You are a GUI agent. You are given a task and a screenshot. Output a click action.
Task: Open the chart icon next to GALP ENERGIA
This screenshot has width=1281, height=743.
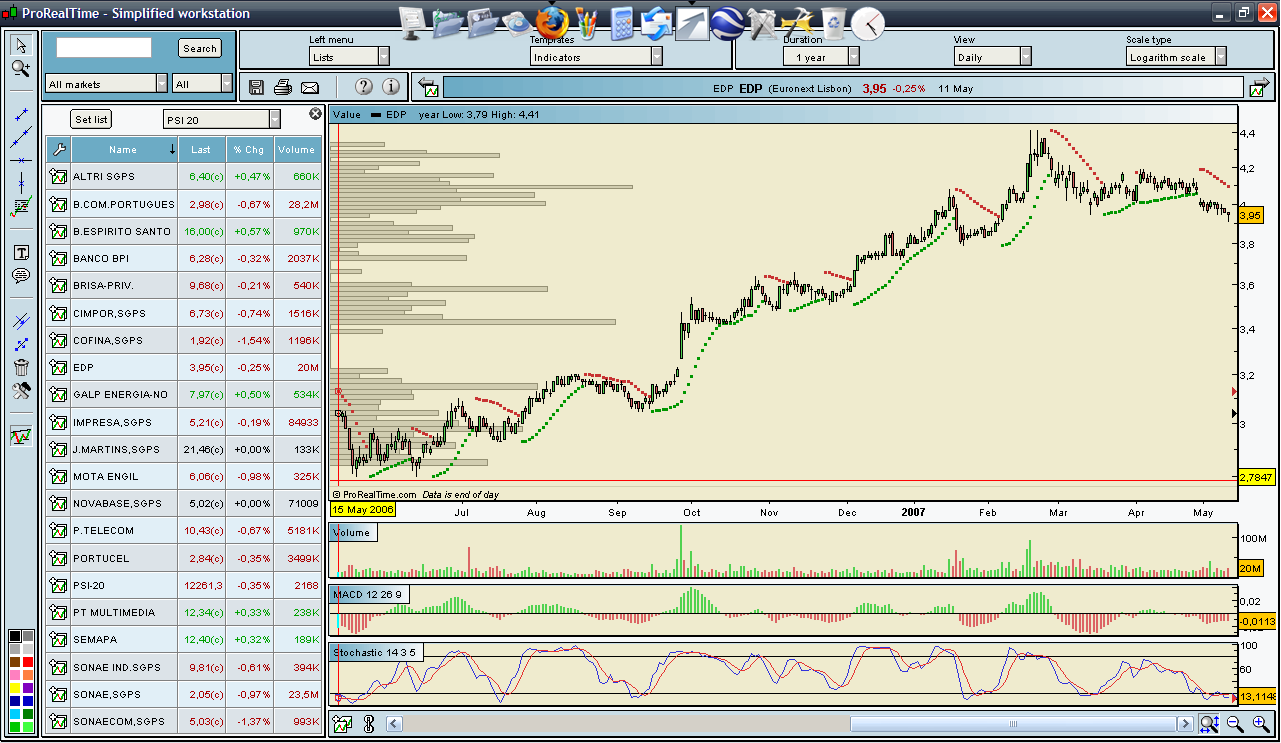tap(58, 395)
